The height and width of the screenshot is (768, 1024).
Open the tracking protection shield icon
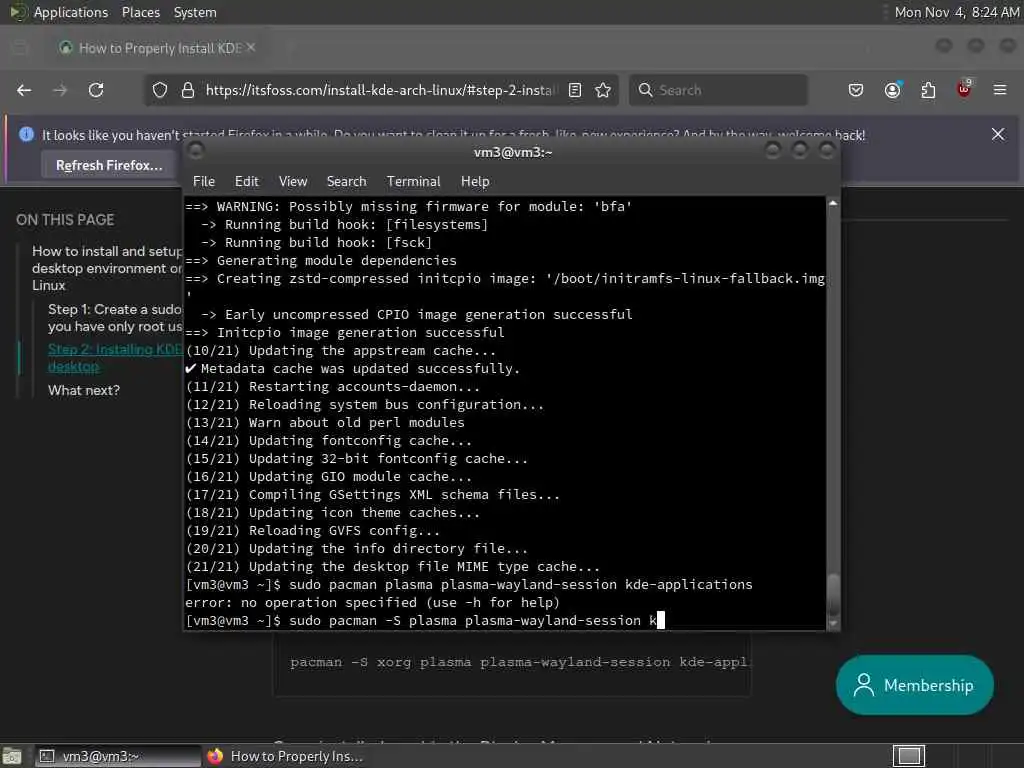click(x=160, y=90)
